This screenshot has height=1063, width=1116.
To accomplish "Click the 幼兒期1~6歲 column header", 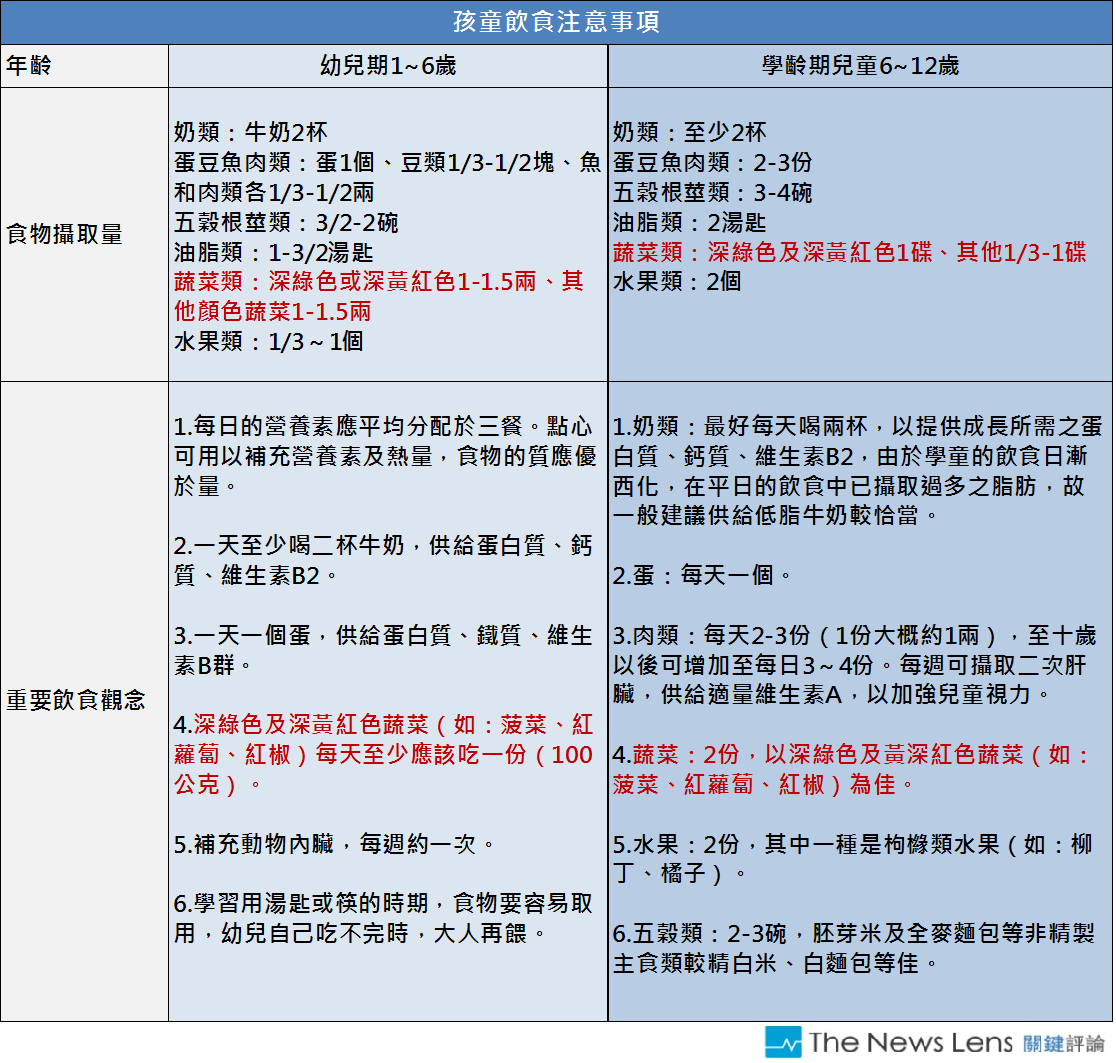I will 387,66.
